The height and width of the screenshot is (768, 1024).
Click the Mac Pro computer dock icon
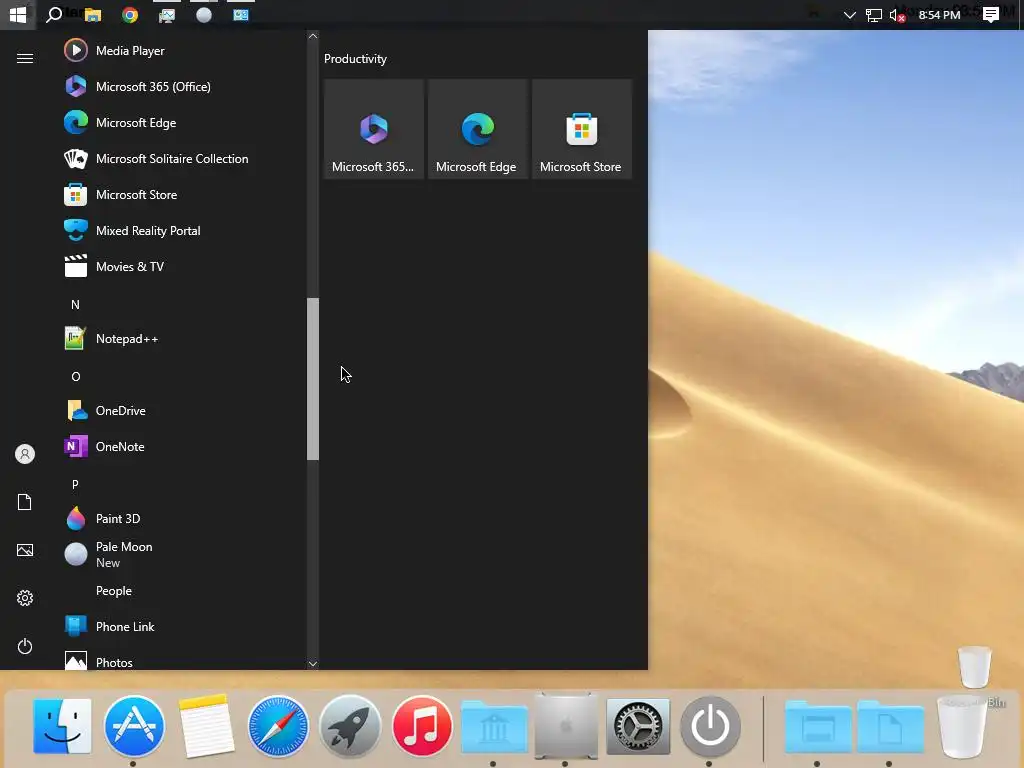click(x=566, y=725)
